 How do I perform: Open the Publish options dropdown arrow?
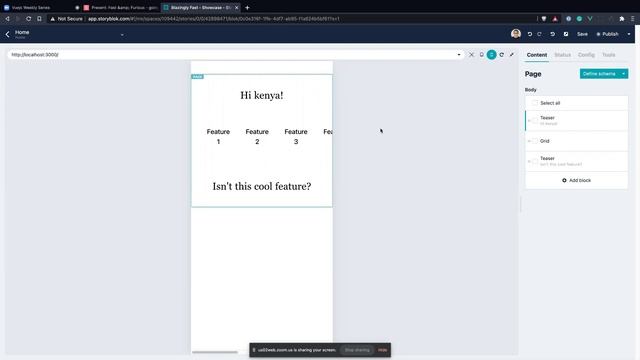629,34
